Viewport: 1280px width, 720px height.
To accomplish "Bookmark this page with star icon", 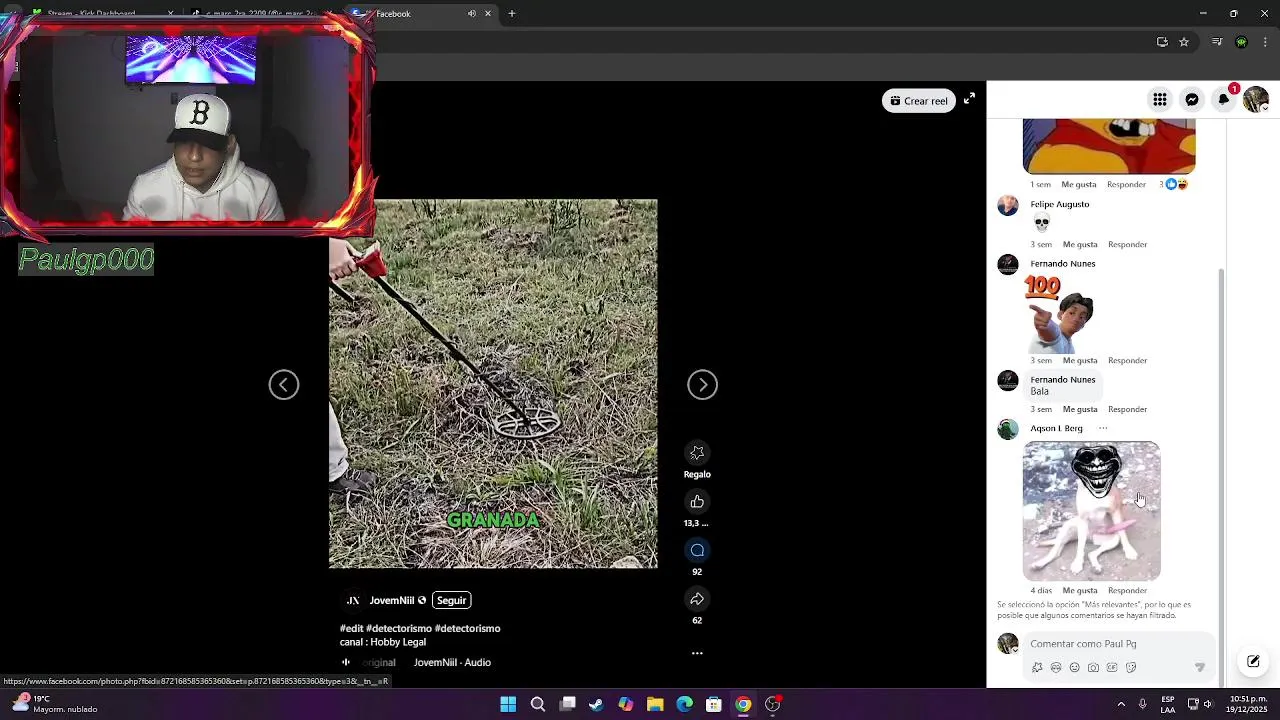I will [1184, 42].
